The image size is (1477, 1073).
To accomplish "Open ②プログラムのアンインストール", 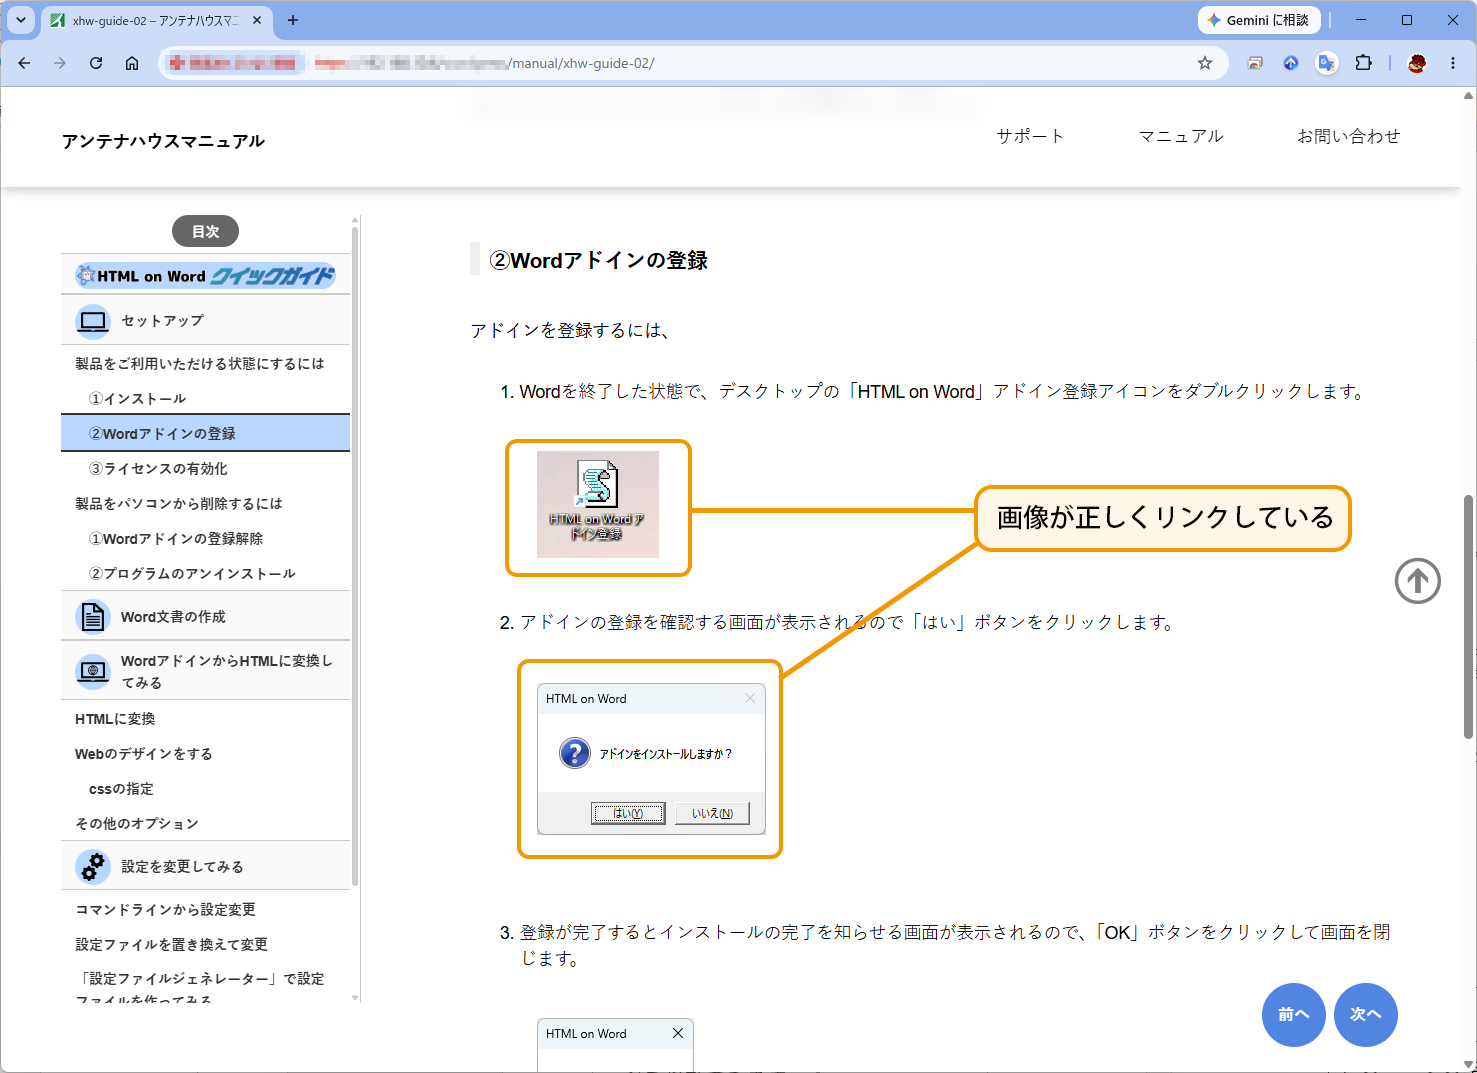I will point(192,574).
